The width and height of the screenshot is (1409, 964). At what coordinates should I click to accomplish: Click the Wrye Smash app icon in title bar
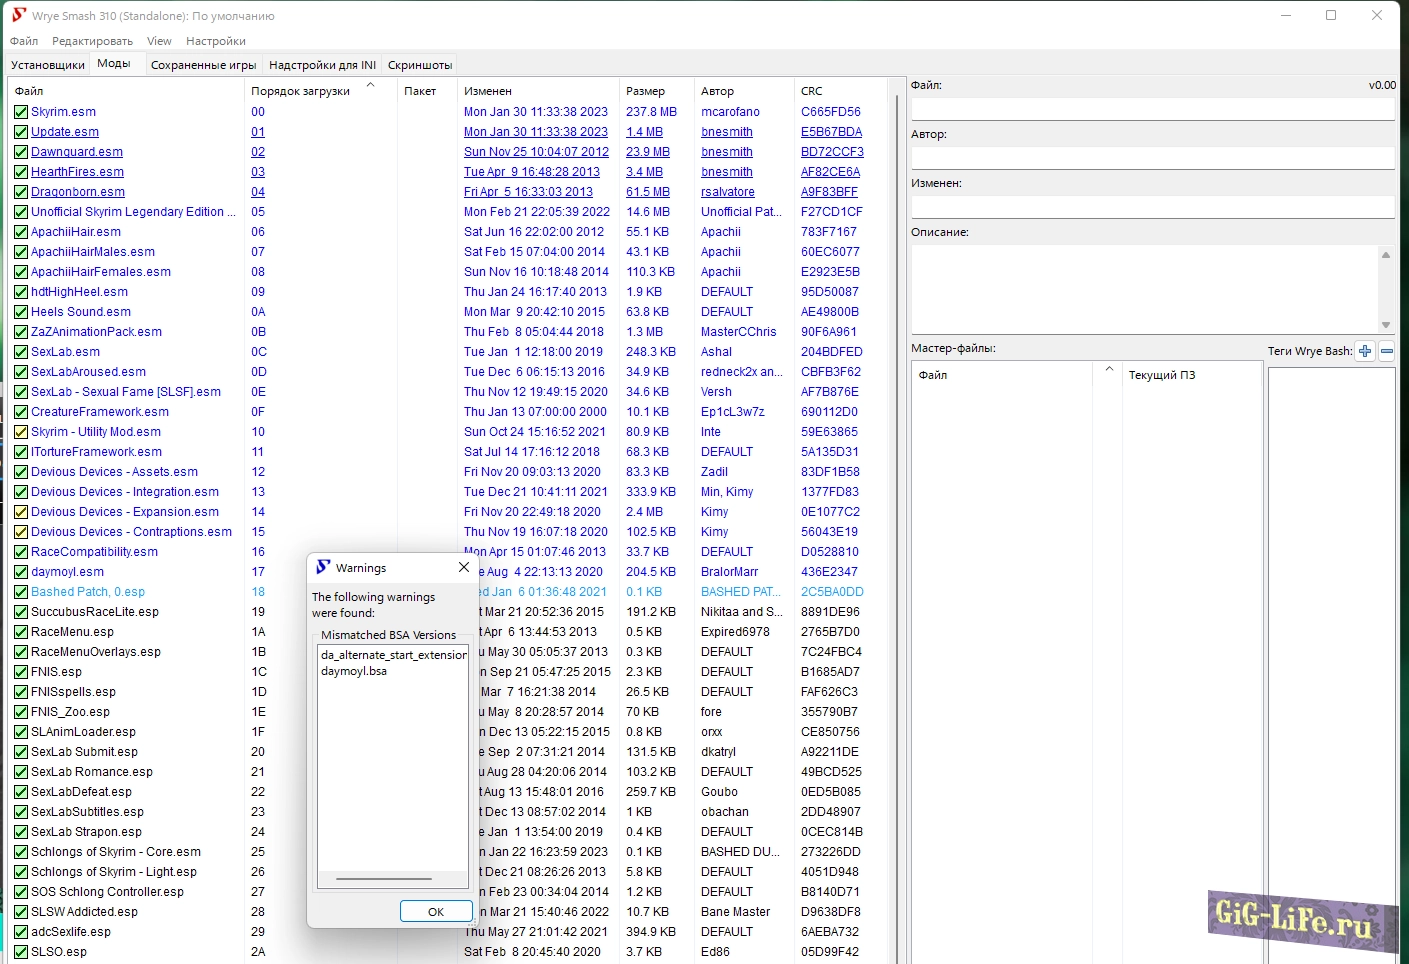(18, 15)
